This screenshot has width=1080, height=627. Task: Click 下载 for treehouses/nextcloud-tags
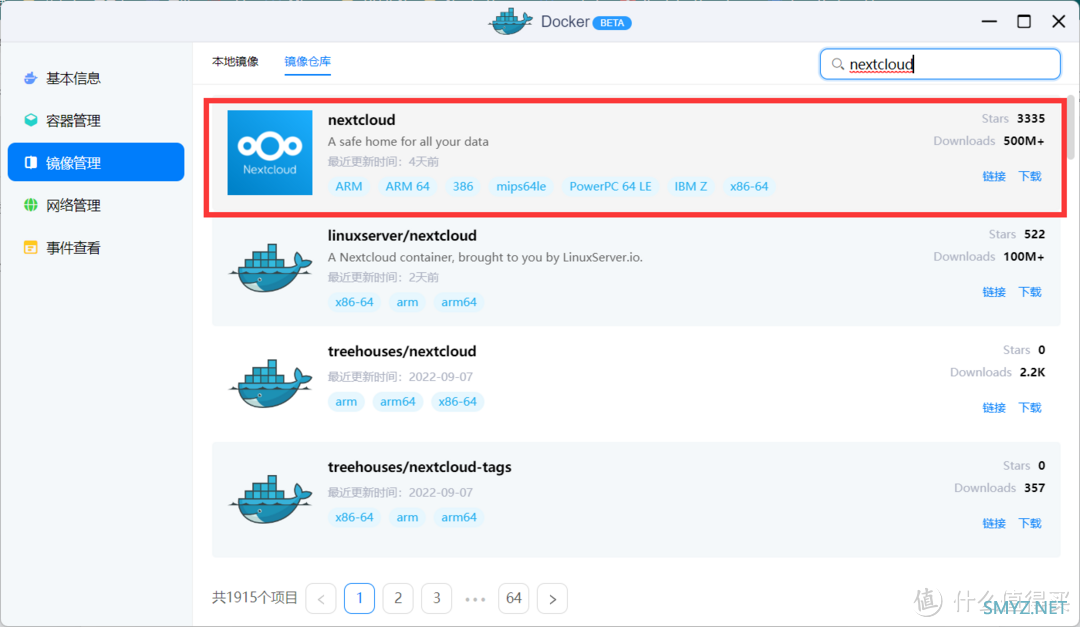(1030, 524)
